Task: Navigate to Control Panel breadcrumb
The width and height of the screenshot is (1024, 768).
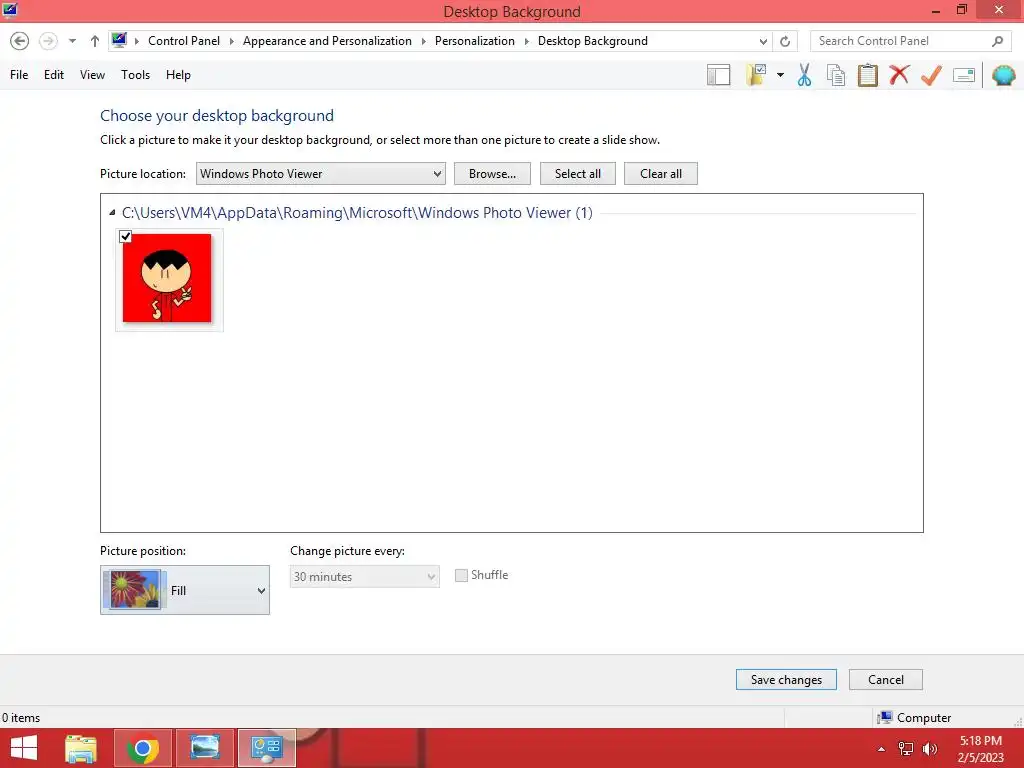Action: coord(184,40)
